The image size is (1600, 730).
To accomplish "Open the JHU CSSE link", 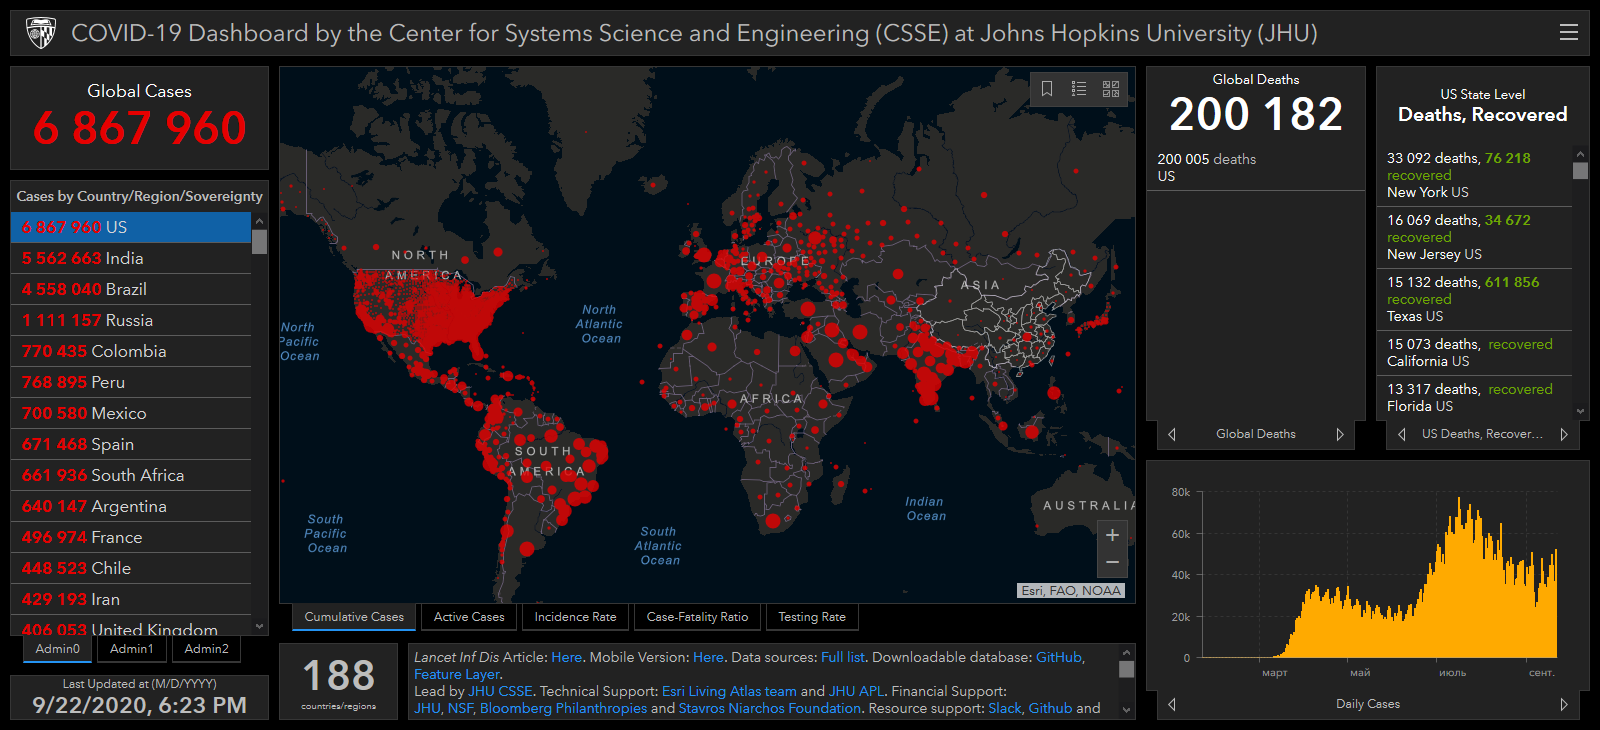I will click(x=500, y=691).
